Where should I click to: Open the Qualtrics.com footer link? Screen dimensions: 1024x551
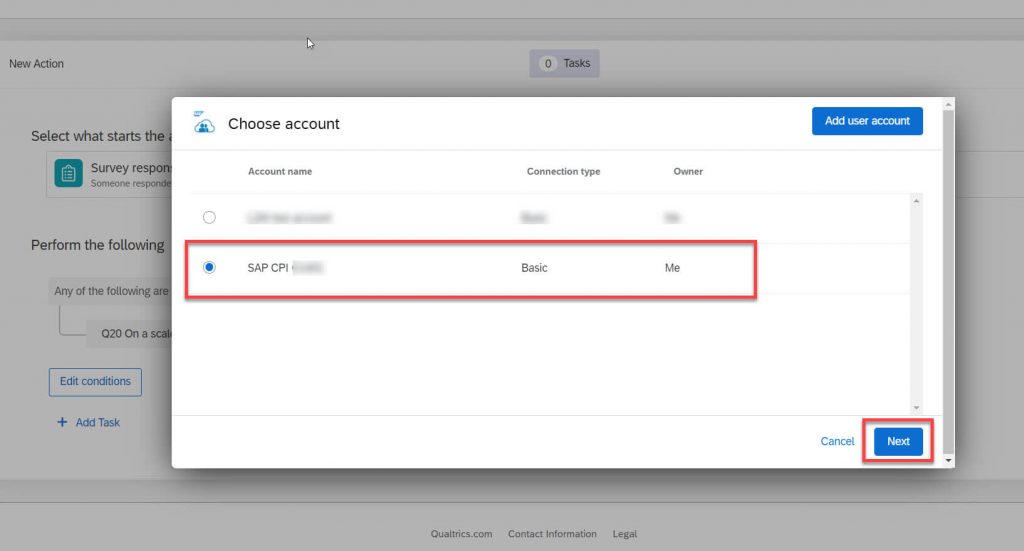[461, 533]
